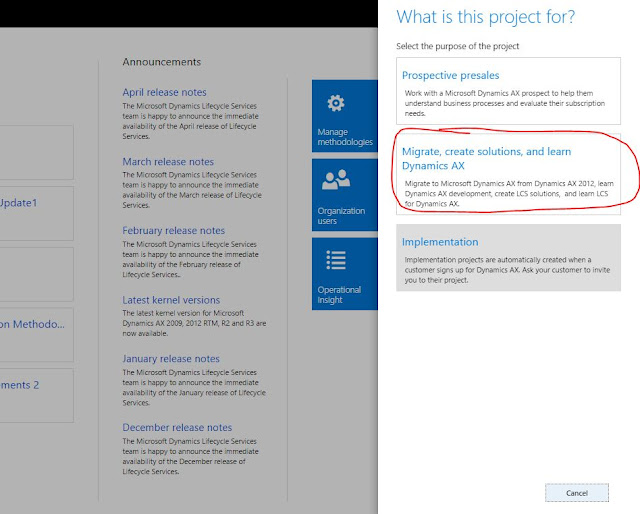Image resolution: width=640 pixels, height=514 pixels.
Task: Click the project tile ending in Methodo...
Action: coord(37,335)
